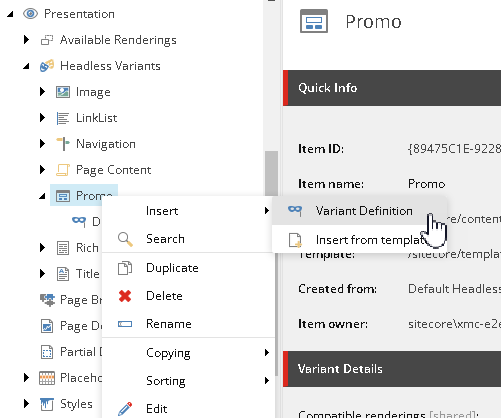Click the content tree vertical scrollbar
The height and width of the screenshot is (418, 501).
[271, 173]
